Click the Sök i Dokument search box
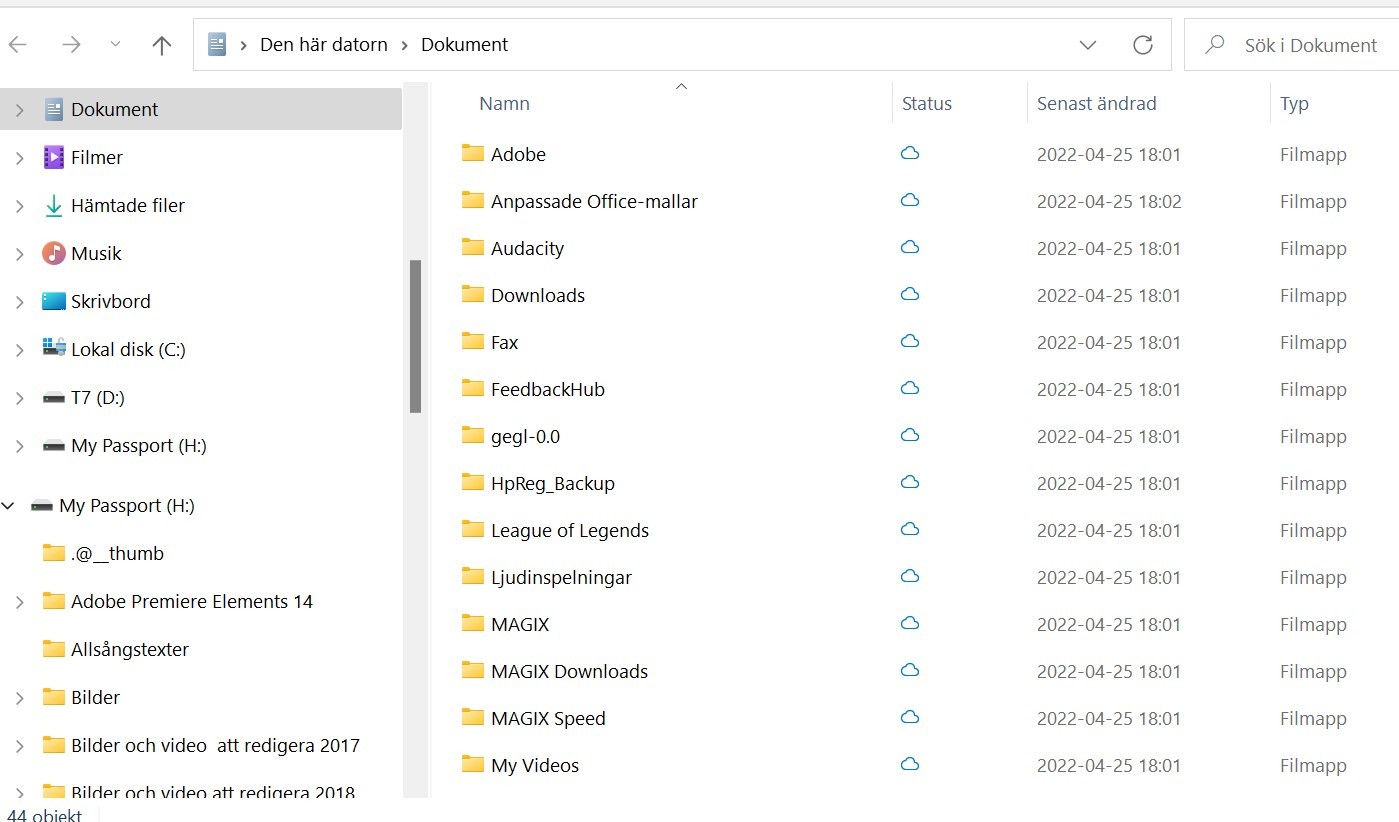This screenshot has height=822, width=1399. tap(1292, 45)
